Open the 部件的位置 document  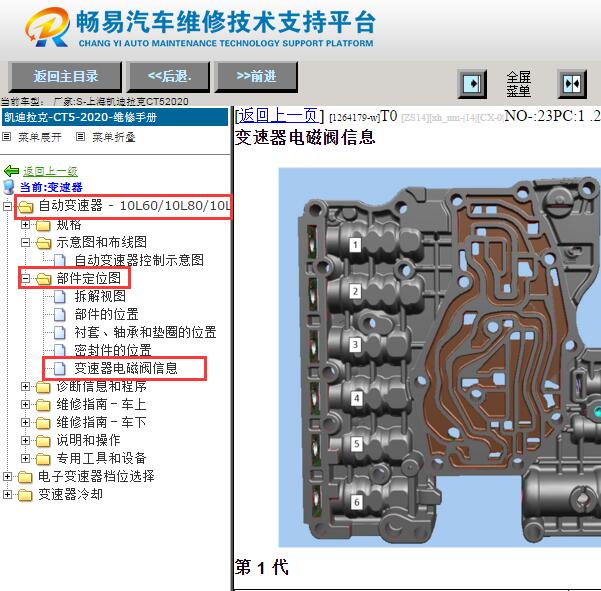(x=107, y=314)
